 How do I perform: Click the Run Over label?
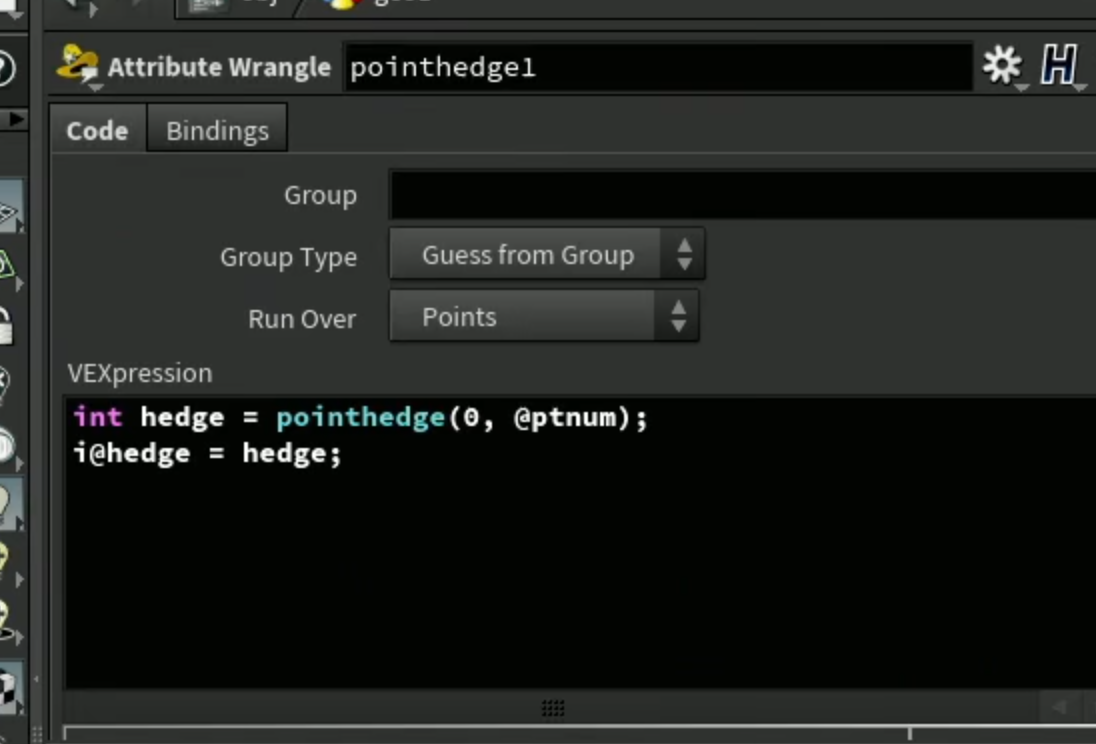302,319
